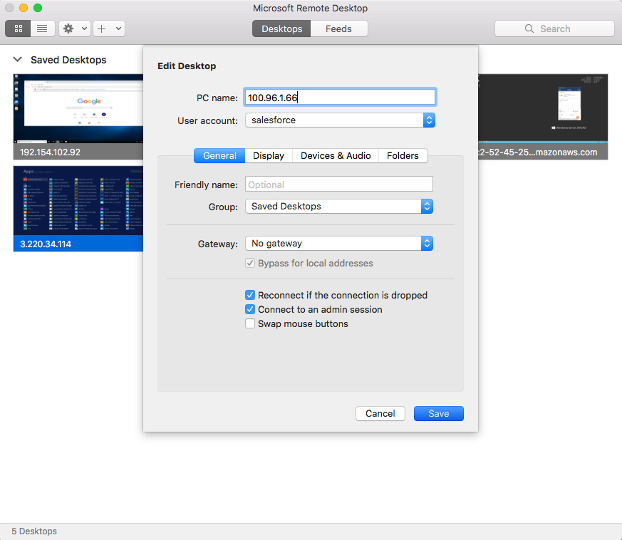Open the User account dropdown

(x=428, y=120)
